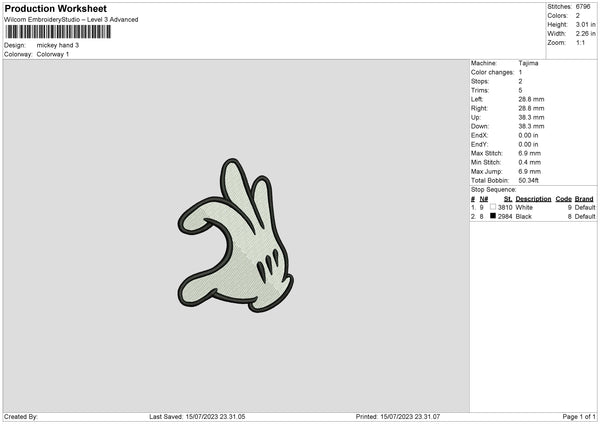The image size is (600, 424).
Task: Click the St. column header
Action: pyautogui.click(x=508, y=199)
